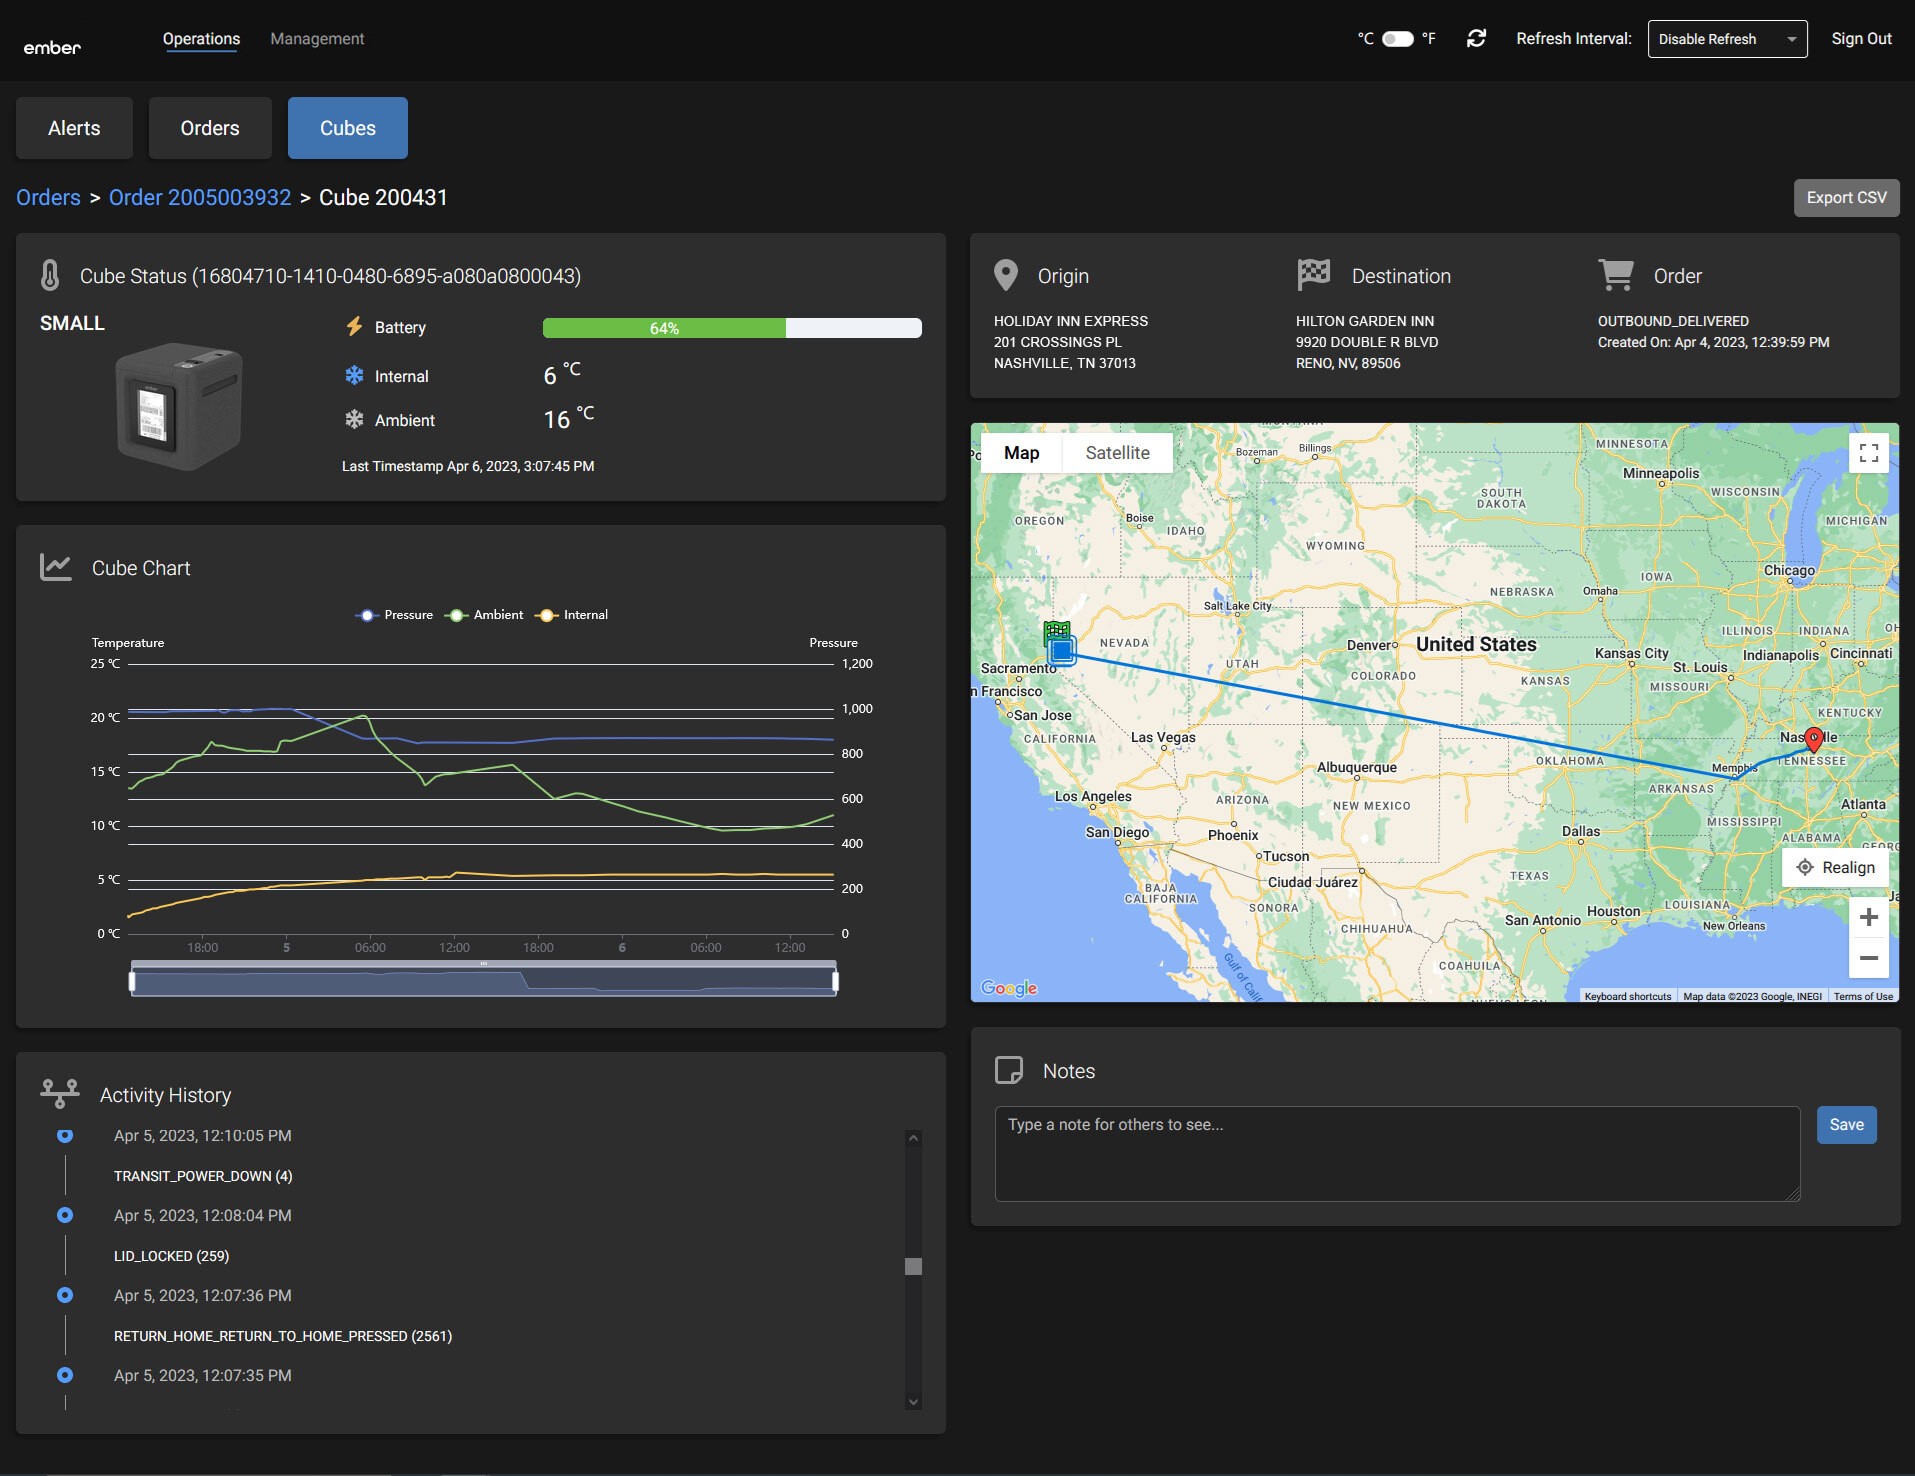Click the red destination pin near Nashville
This screenshot has width=1915, height=1476.
pos(1814,739)
